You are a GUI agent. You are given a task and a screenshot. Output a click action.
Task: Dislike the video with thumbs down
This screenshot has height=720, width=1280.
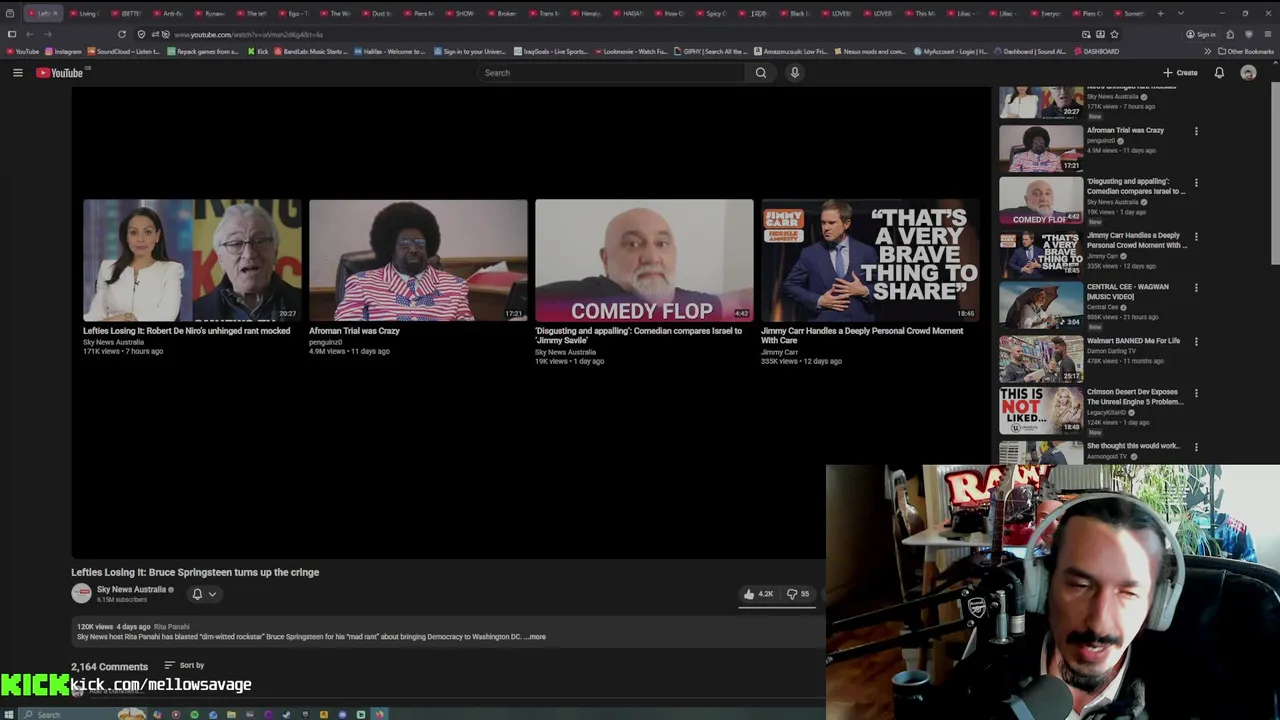(x=798, y=594)
